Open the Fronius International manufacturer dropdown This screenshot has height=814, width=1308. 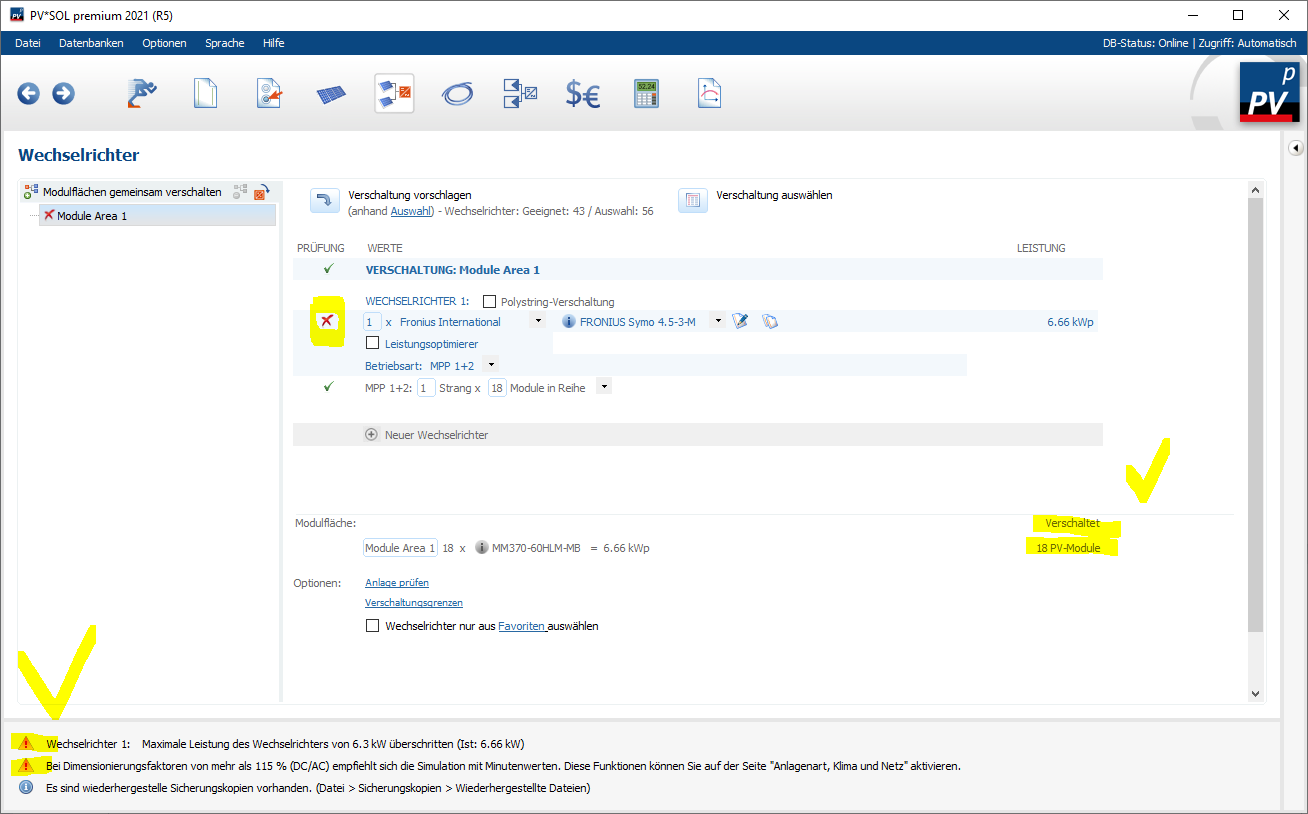[x=538, y=321]
